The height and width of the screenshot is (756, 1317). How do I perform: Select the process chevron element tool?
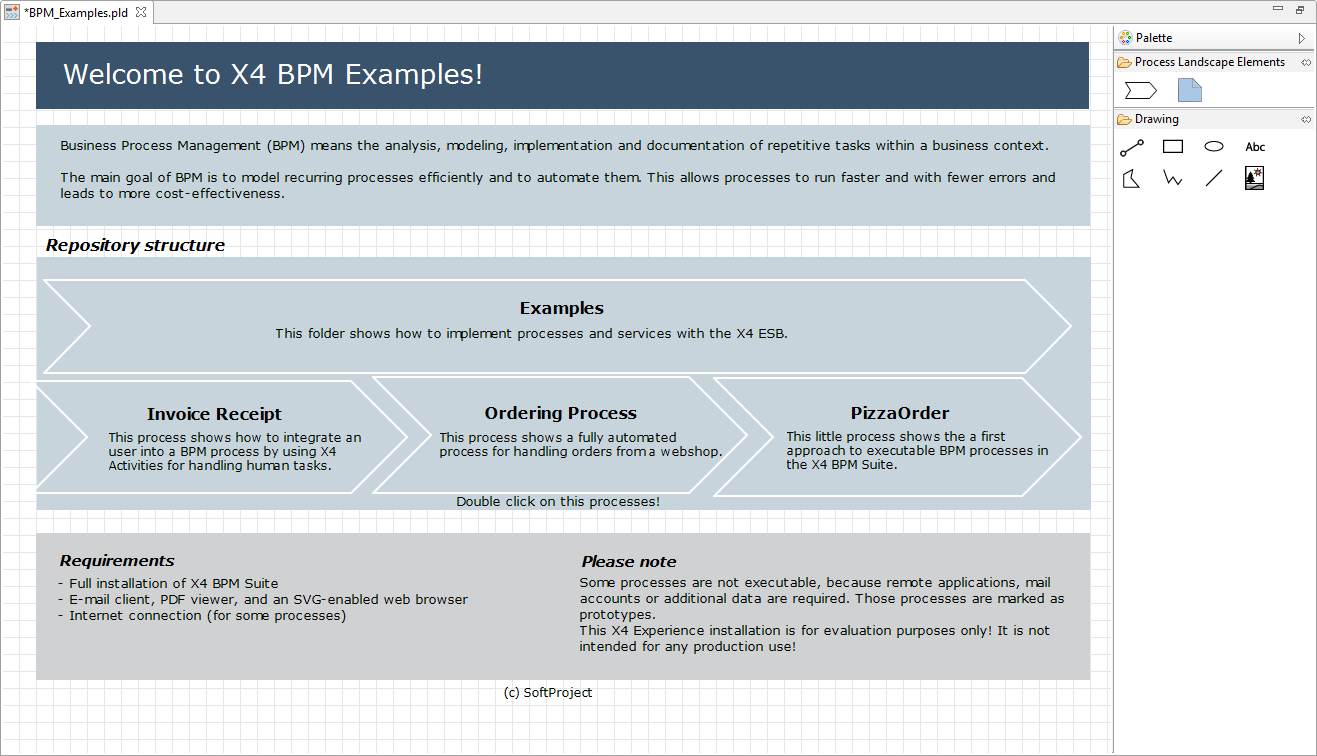1140,91
